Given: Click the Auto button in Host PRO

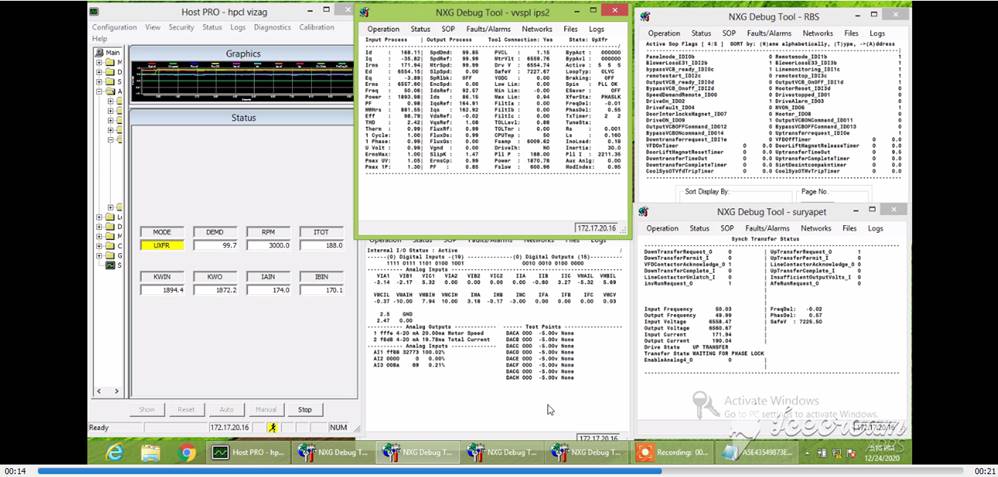Looking at the screenshot, I should [x=226, y=409].
